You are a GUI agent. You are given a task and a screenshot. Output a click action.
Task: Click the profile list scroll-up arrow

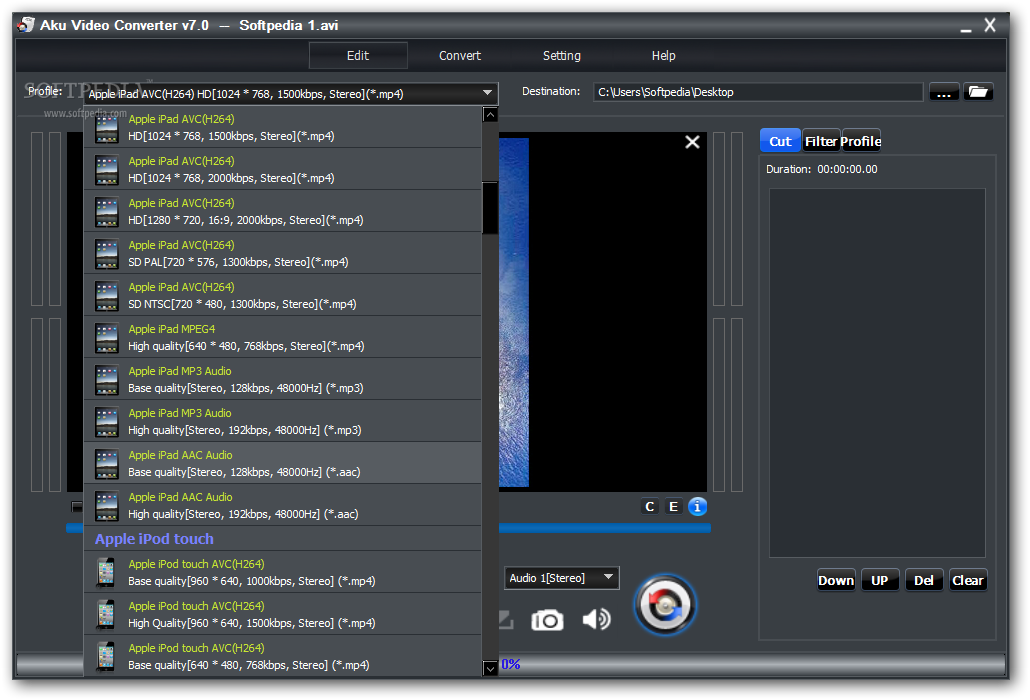(490, 115)
